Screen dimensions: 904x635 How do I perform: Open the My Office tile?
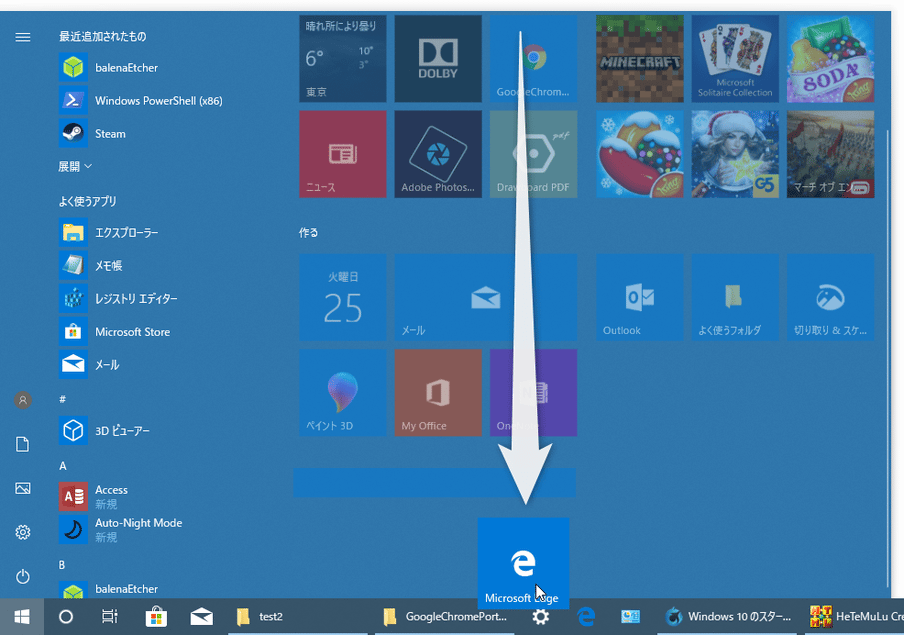pos(438,392)
